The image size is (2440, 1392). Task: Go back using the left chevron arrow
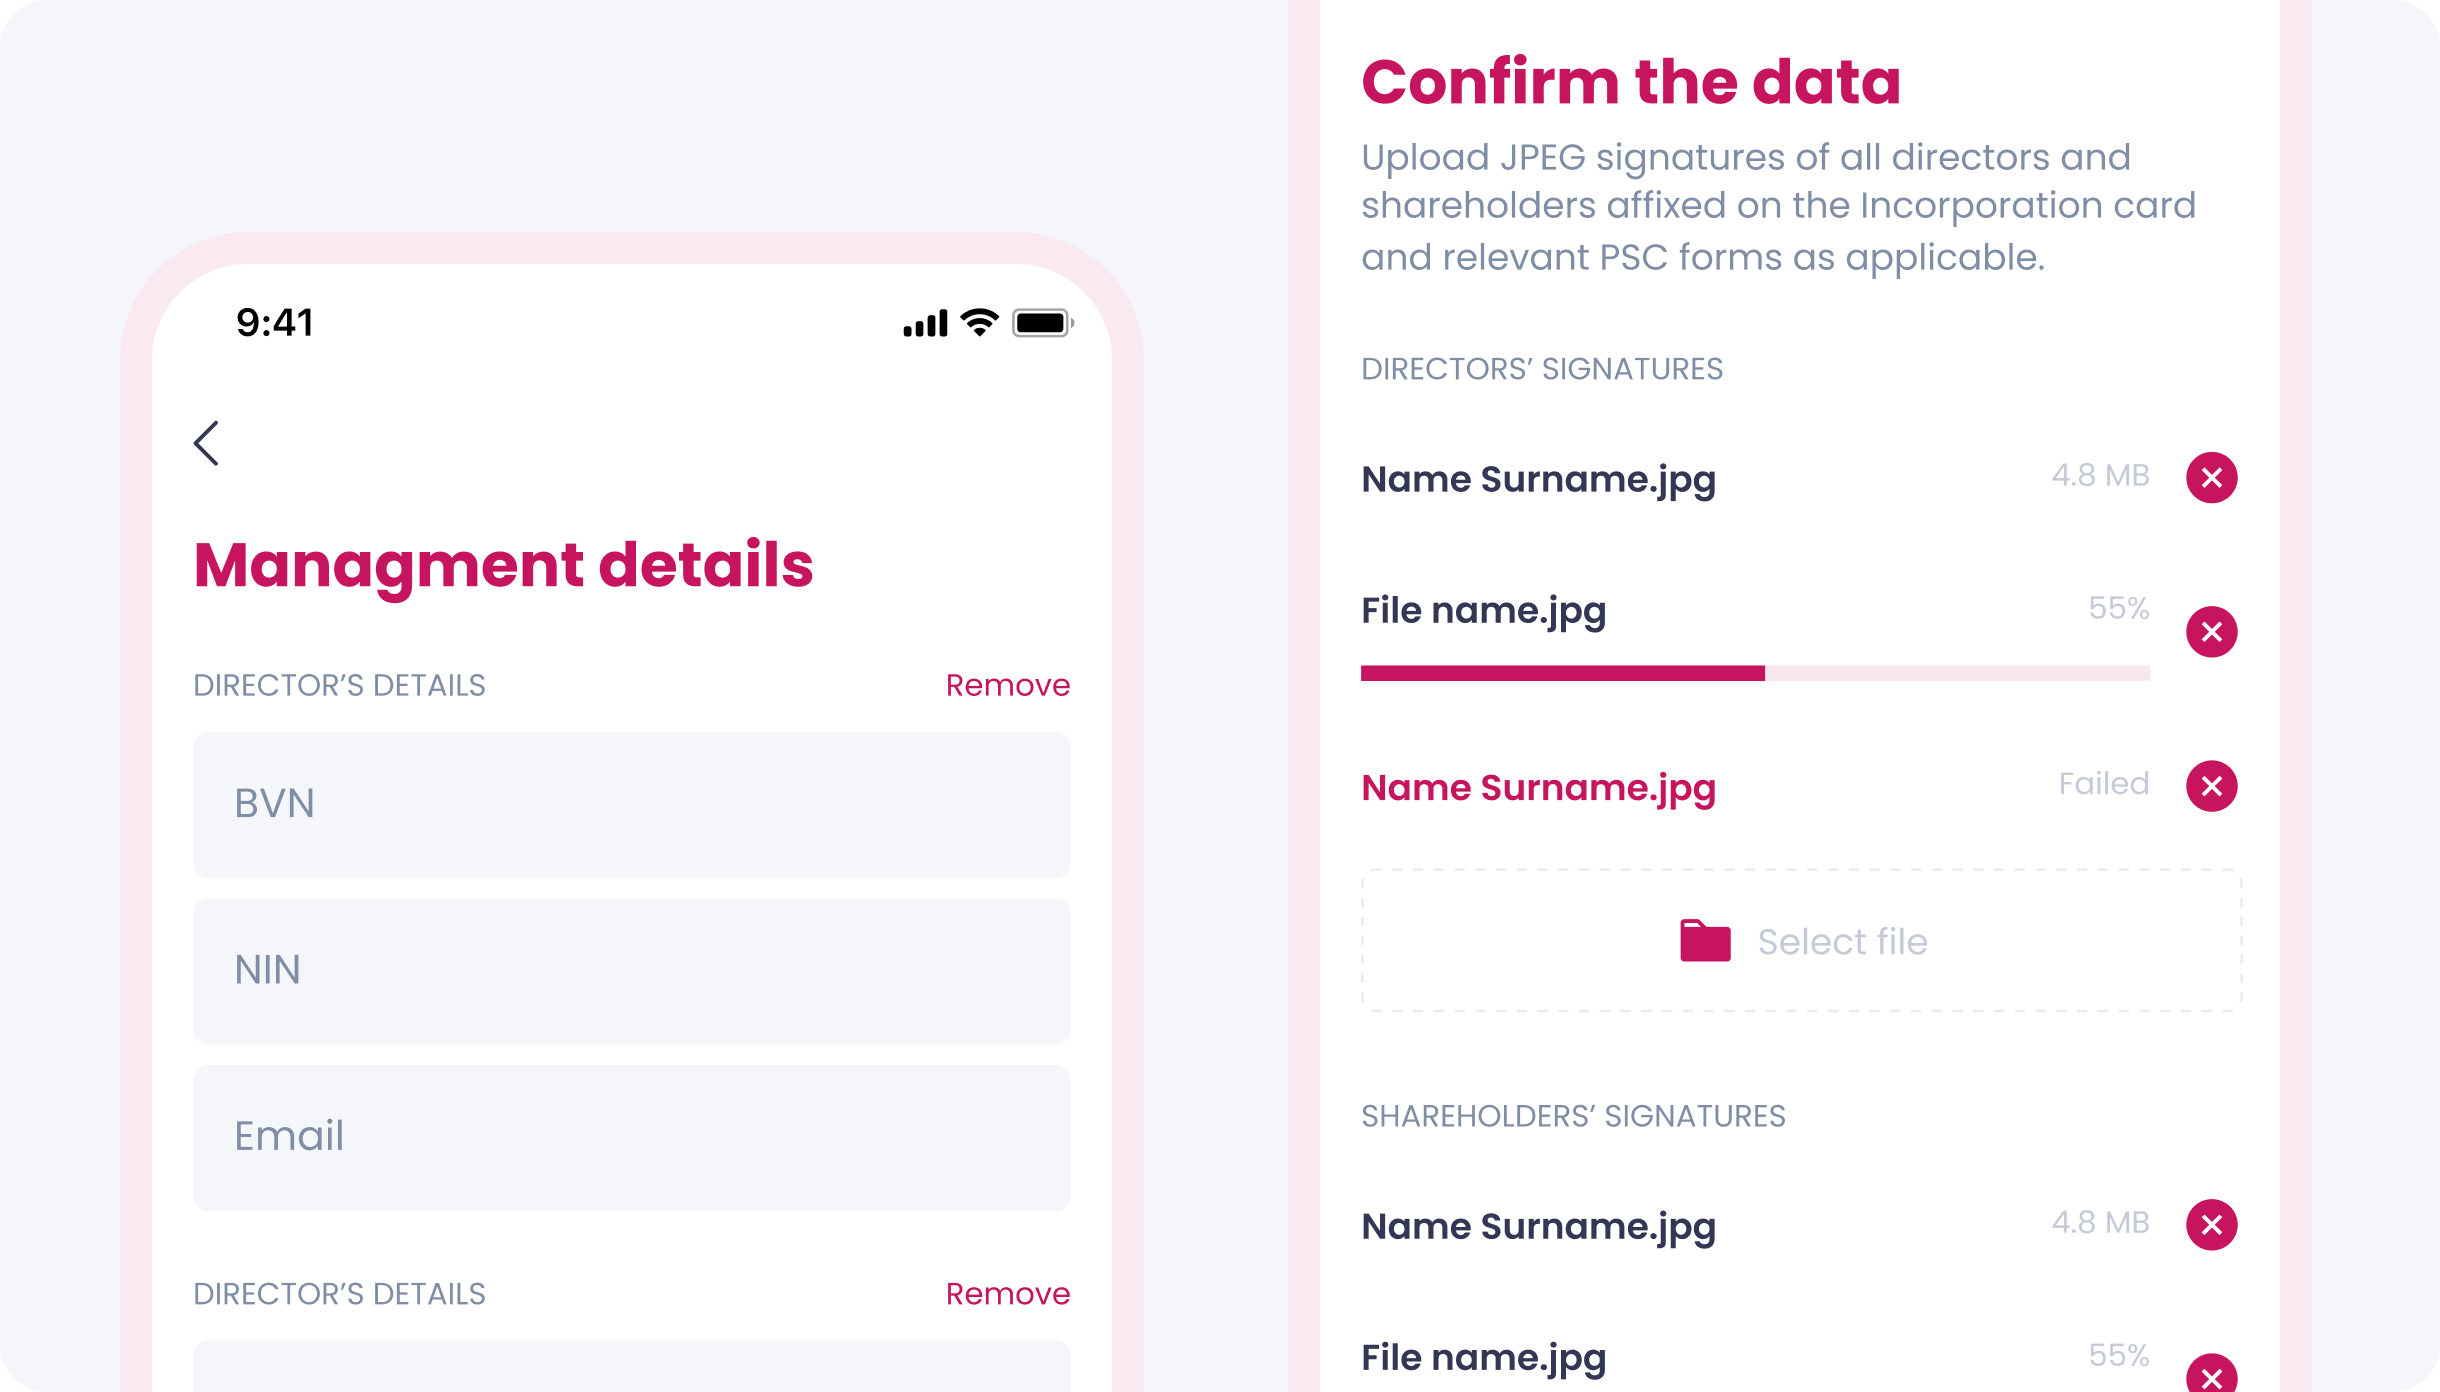tap(206, 443)
